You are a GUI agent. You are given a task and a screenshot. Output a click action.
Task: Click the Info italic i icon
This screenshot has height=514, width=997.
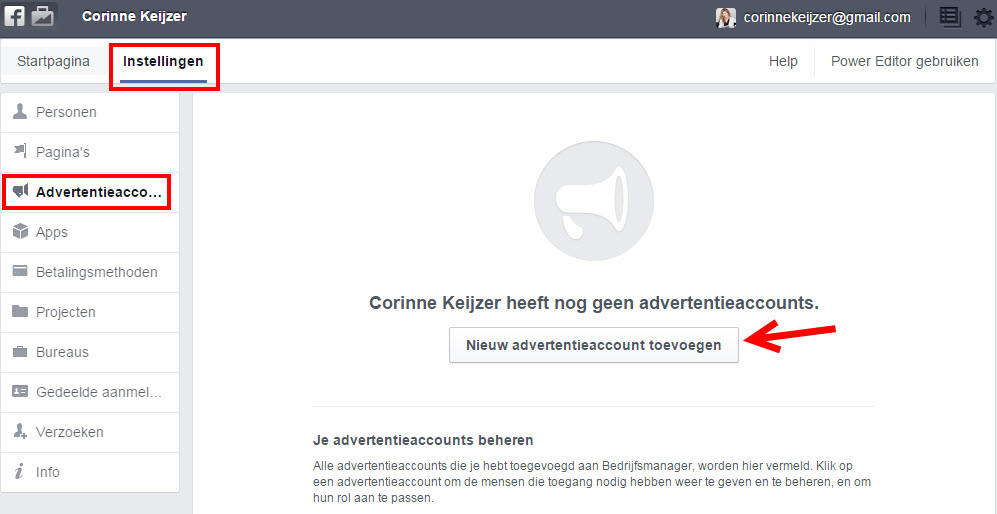20,472
